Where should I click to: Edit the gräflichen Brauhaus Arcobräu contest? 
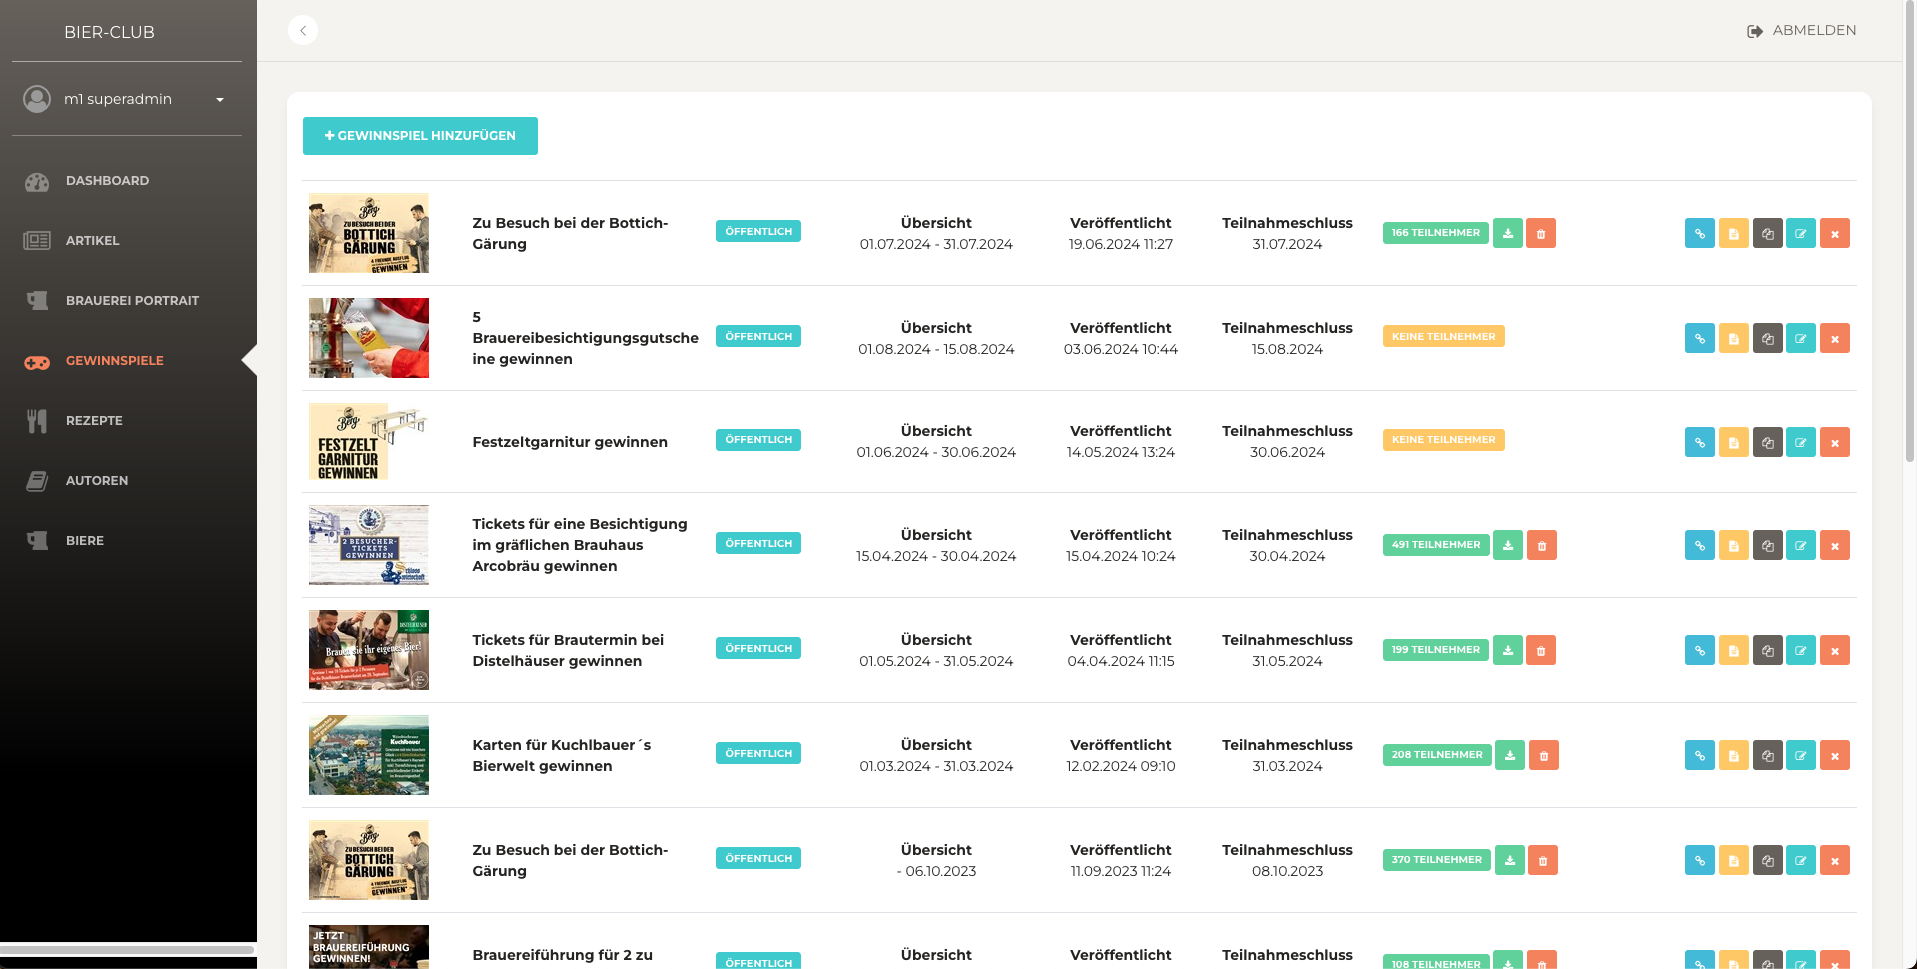click(x=1800, y=545)
